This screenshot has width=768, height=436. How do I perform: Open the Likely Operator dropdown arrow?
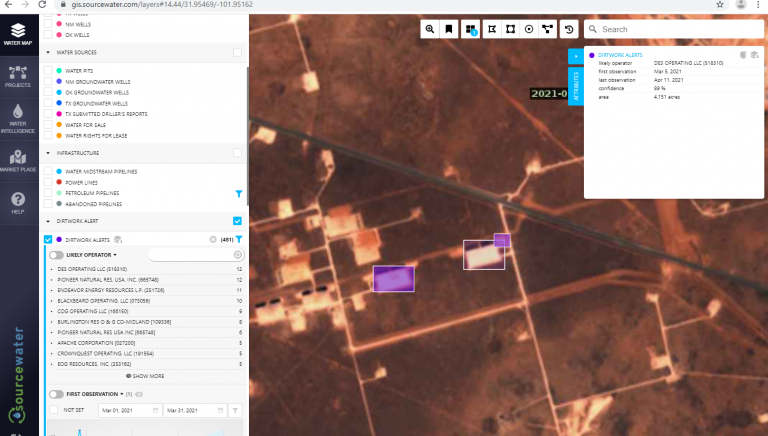click(115, 255)
